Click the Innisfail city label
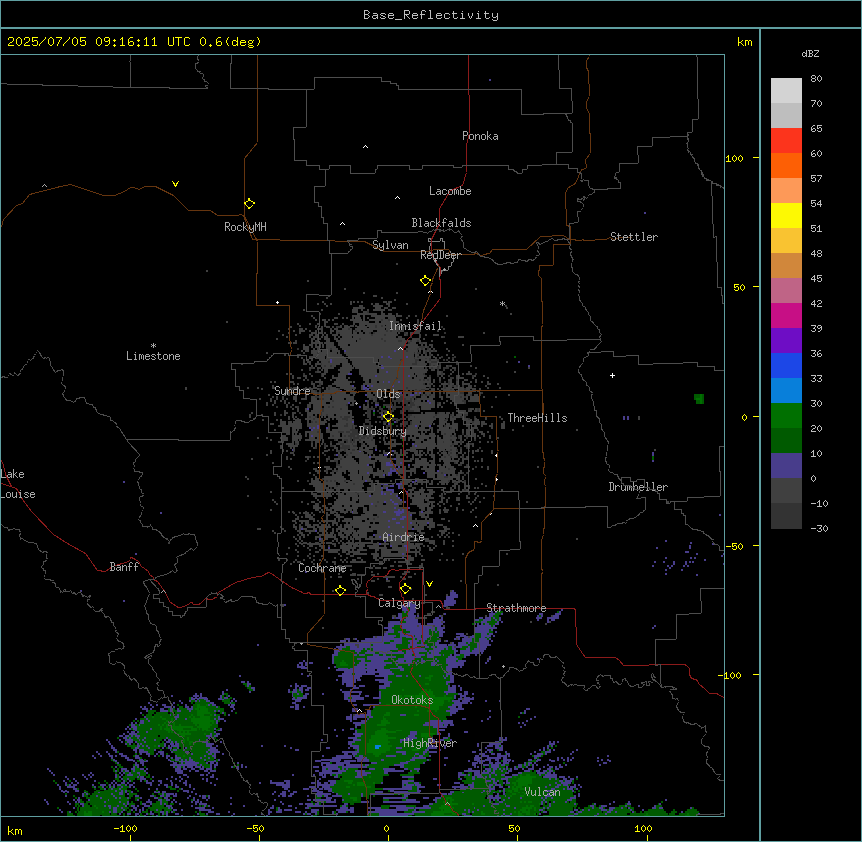Viewport: 862px width, 842px height. 416,326
